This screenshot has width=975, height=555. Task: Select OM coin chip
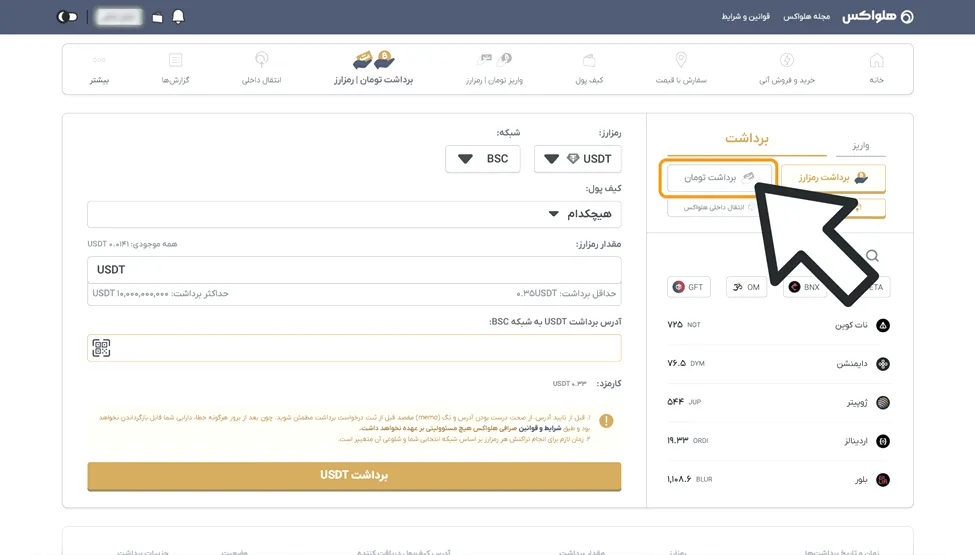click(746, 287)
